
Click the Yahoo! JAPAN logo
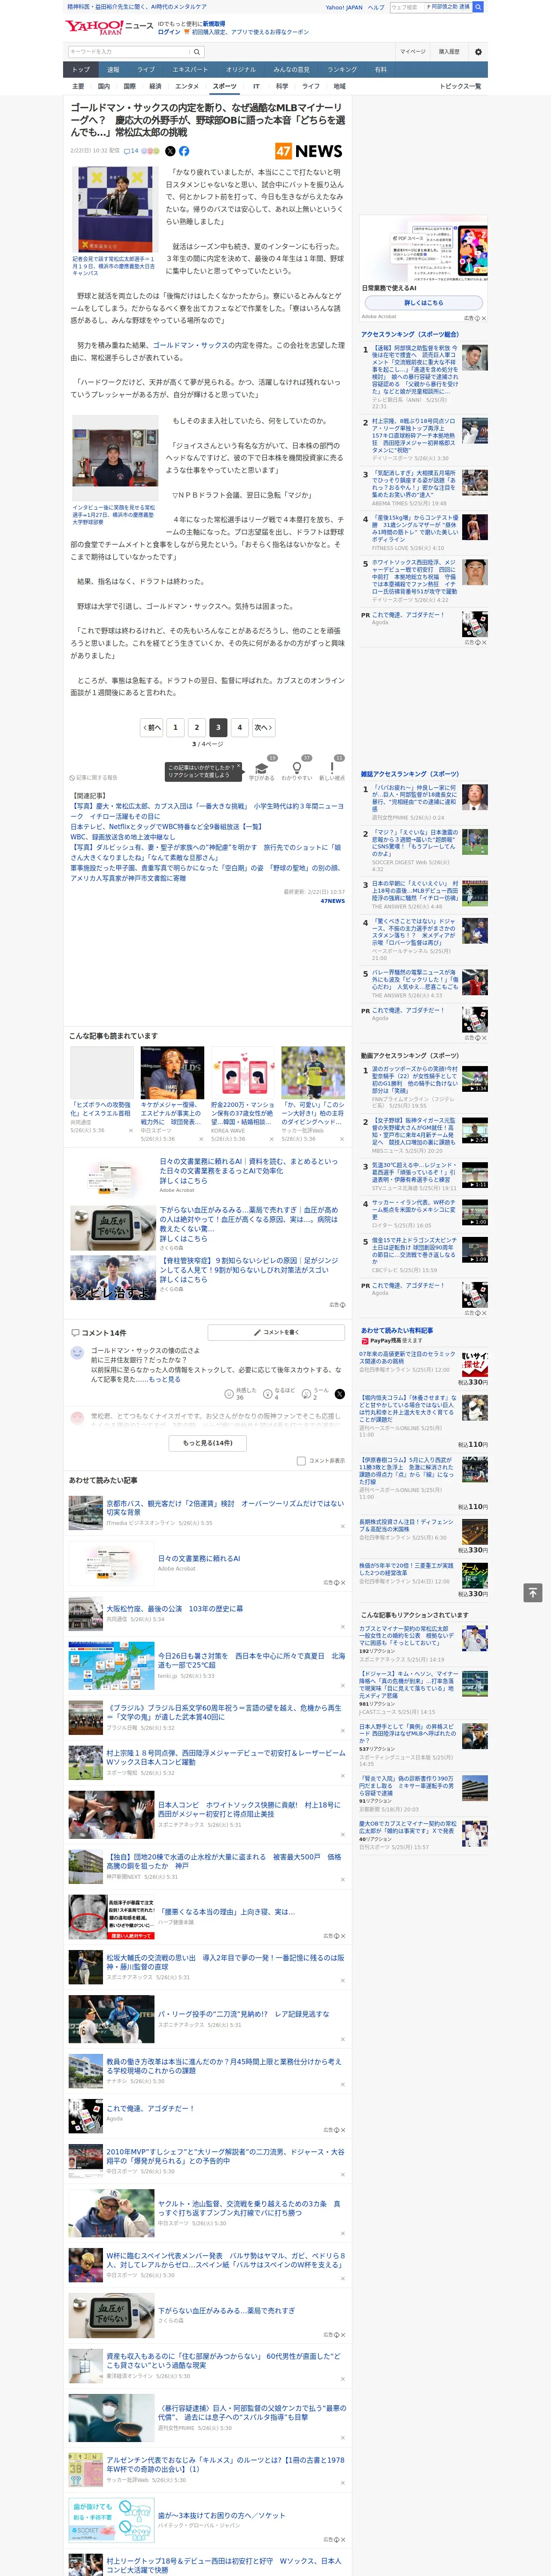[95, 27]
